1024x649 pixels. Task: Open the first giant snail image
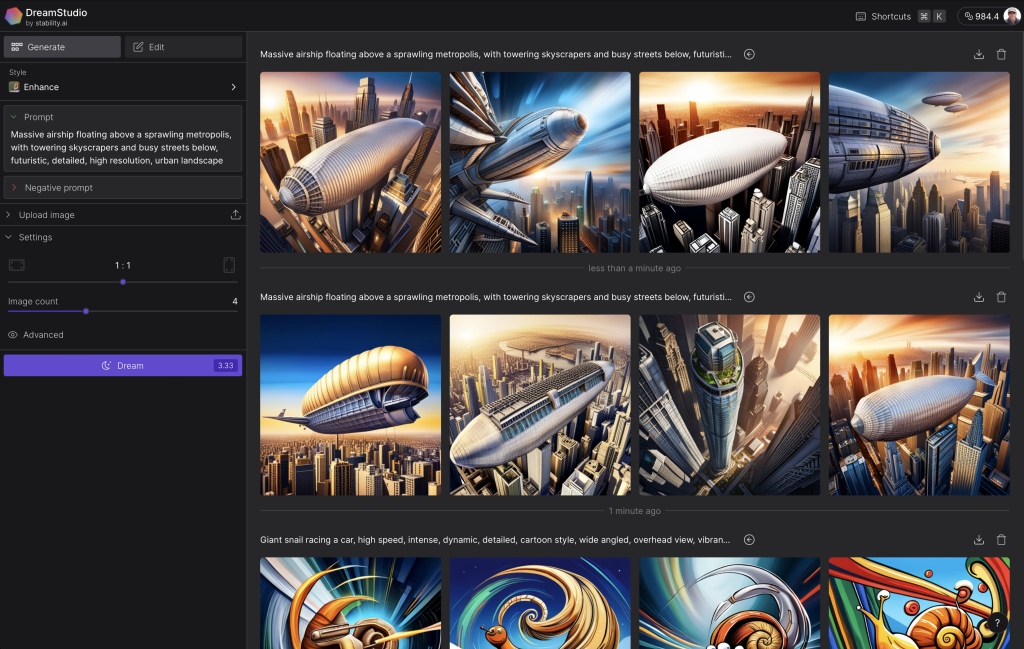[351, 603]
